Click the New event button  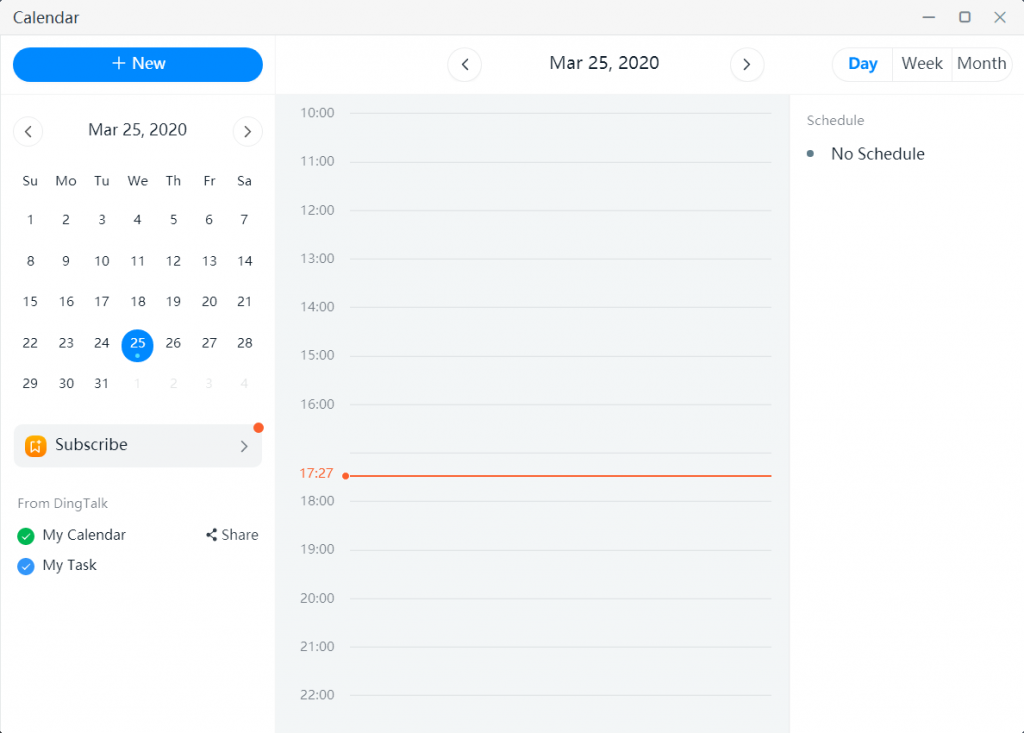tap(138, 64)
